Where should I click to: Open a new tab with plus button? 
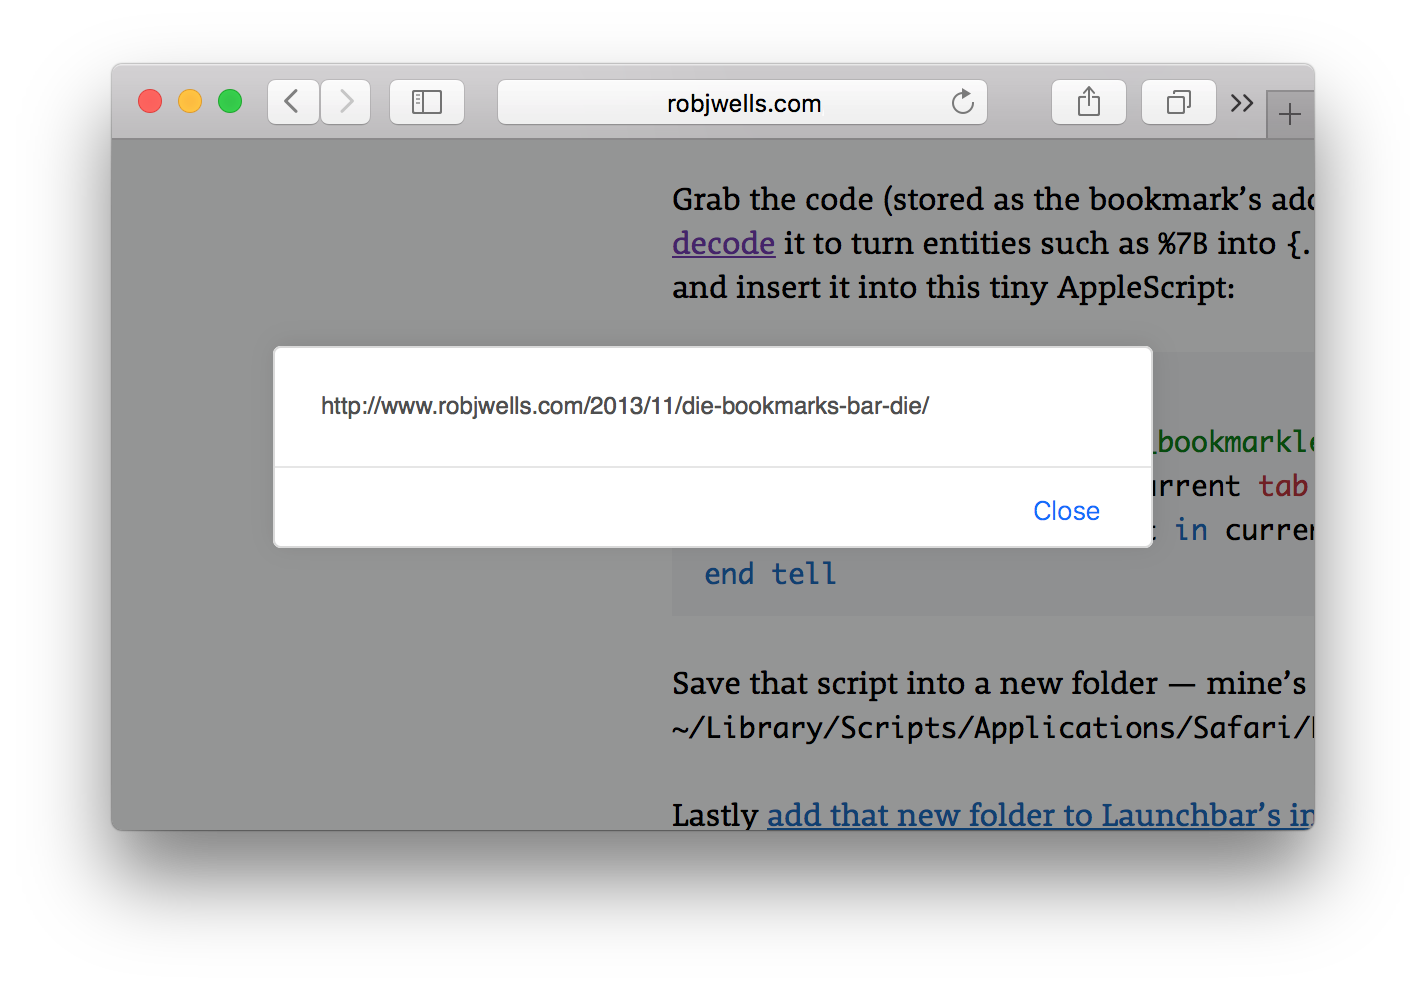1290,114
